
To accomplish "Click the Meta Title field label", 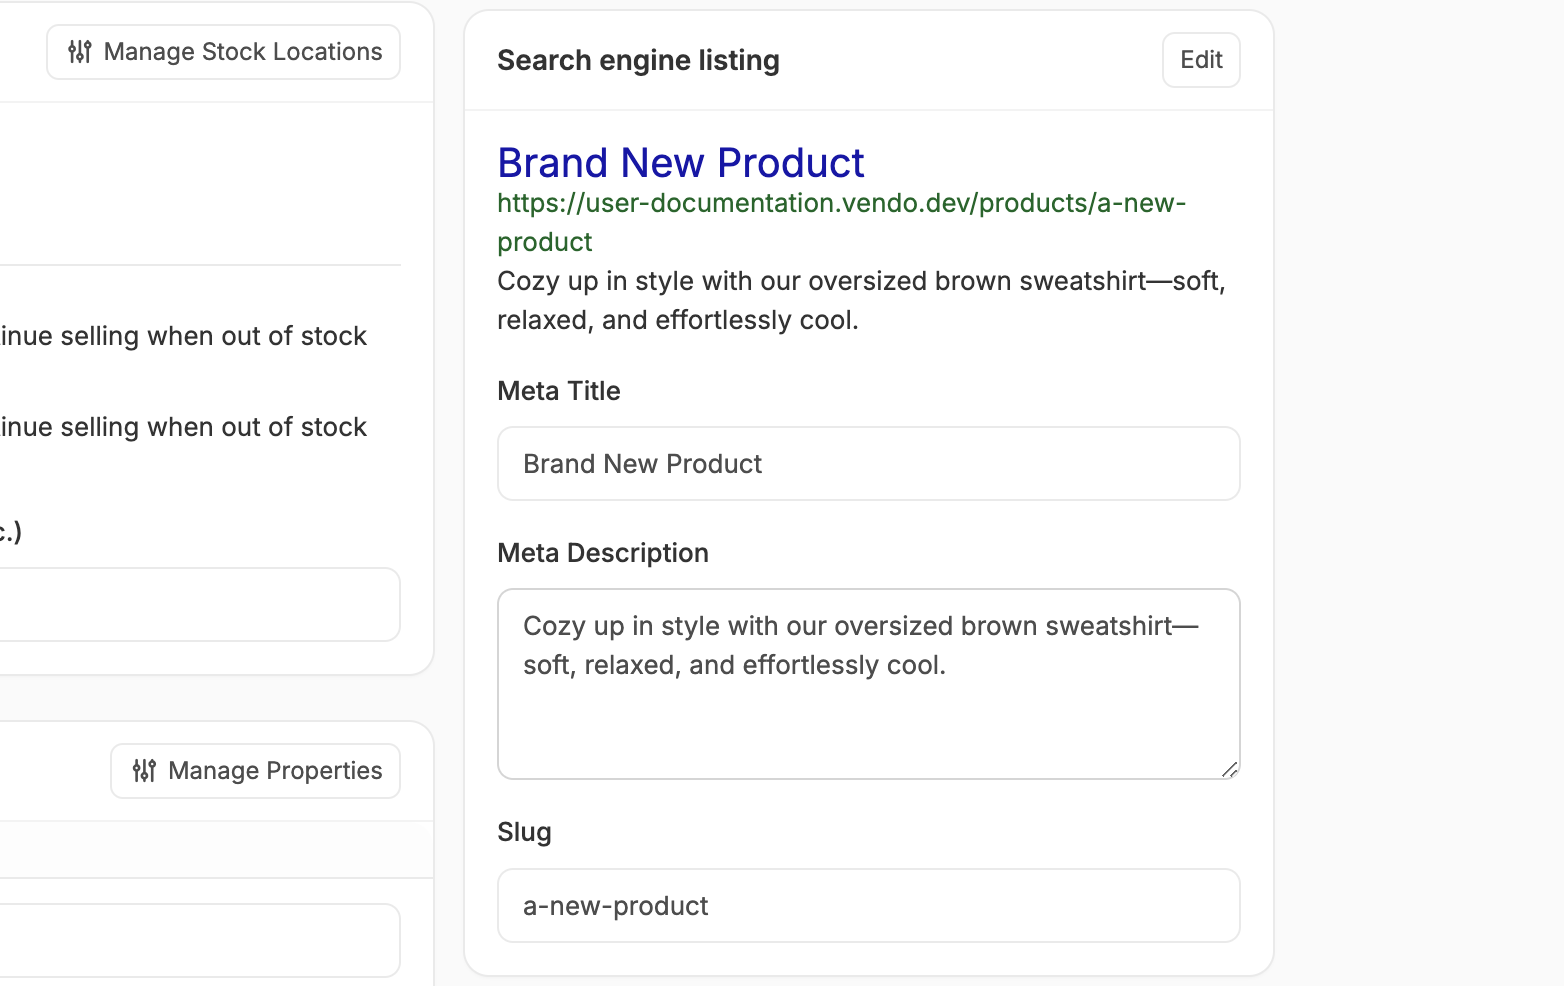I will pyautogui.click(x=558, y=391).
